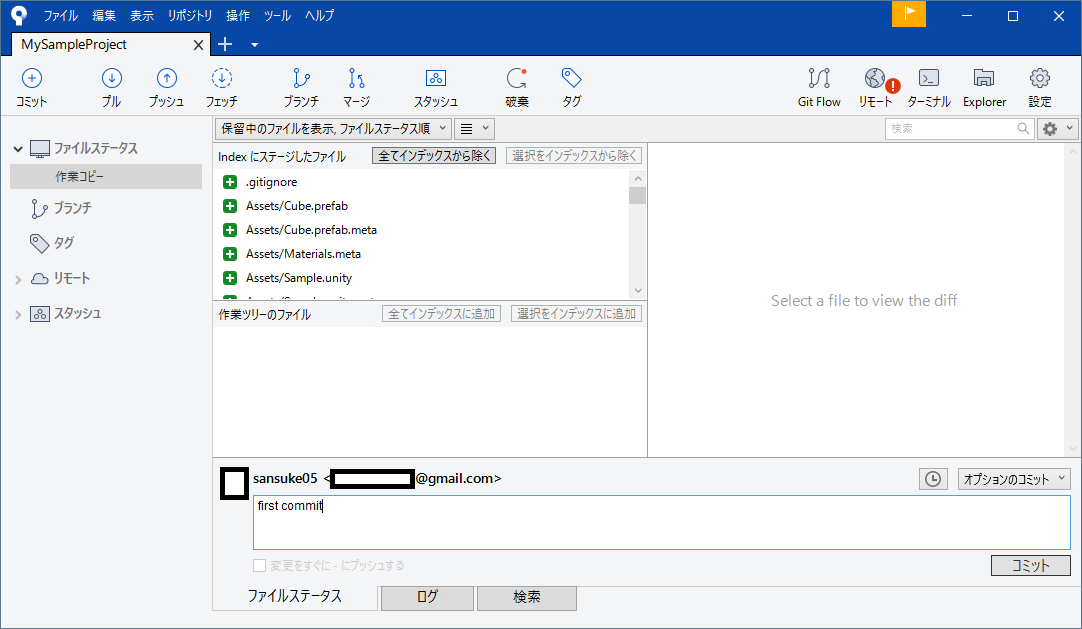Click the プッシュ (Push) icon
The width and height of the screenshot is (1082, 629).
[x=166, y=86]
